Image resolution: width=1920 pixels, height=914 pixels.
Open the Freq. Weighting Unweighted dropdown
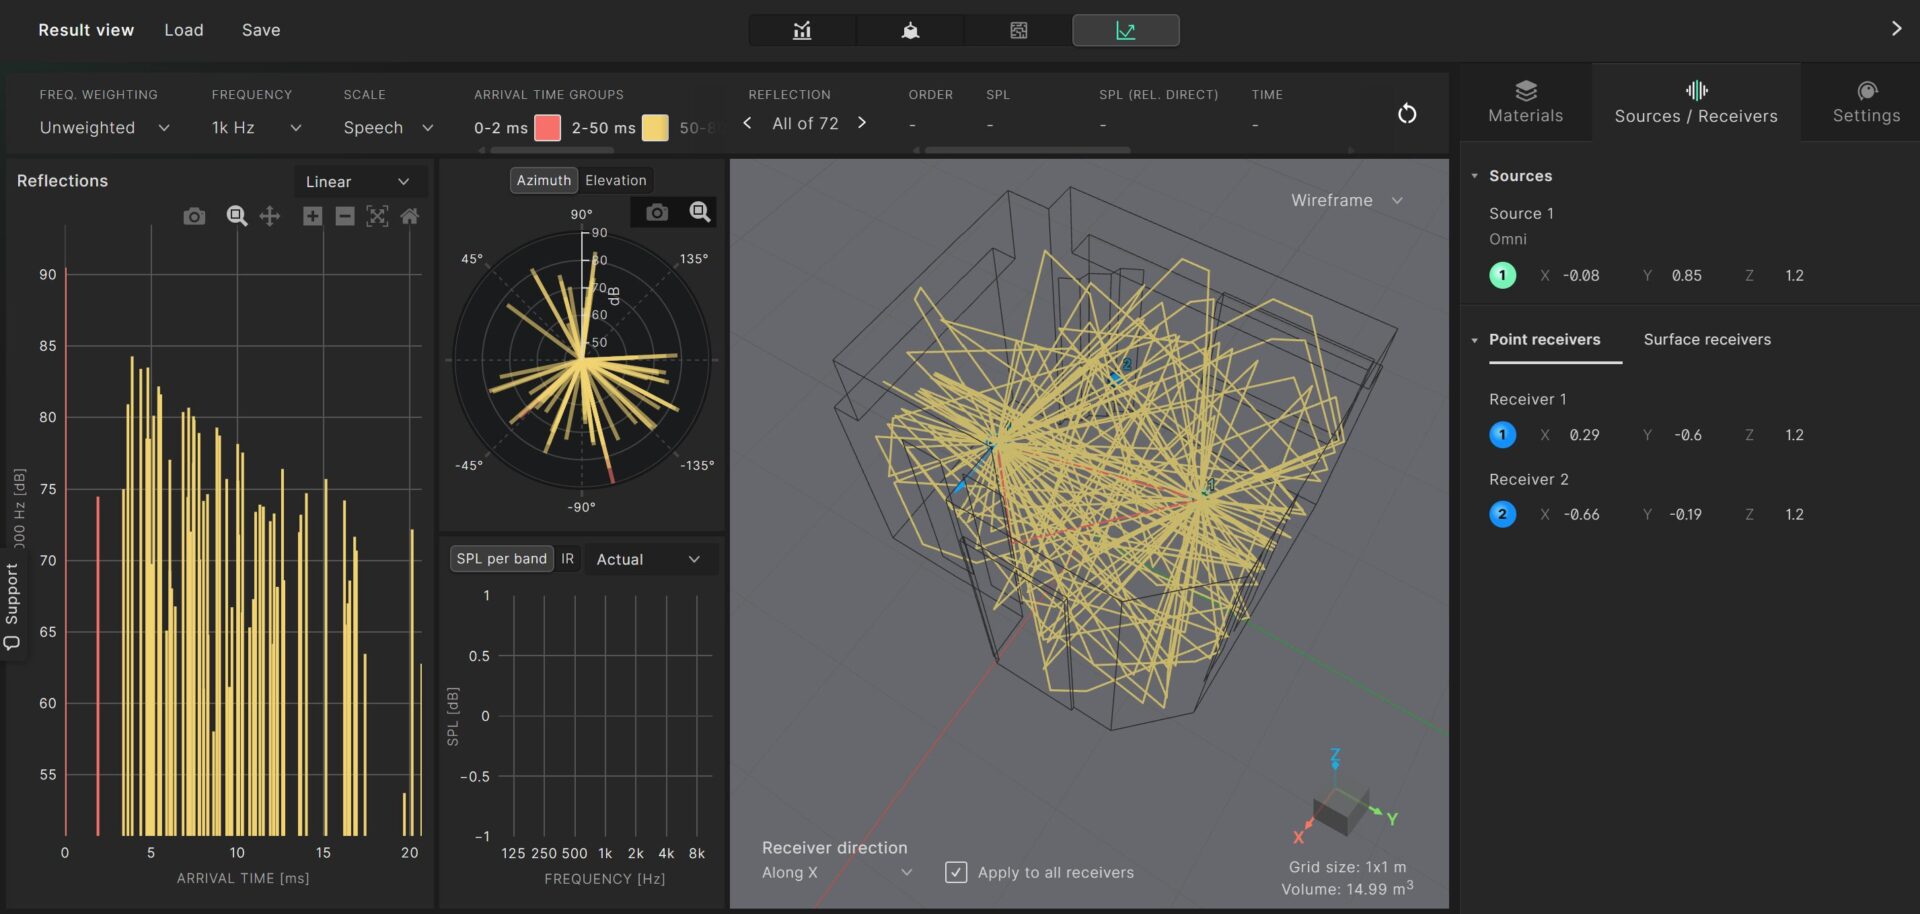(104, 128)
